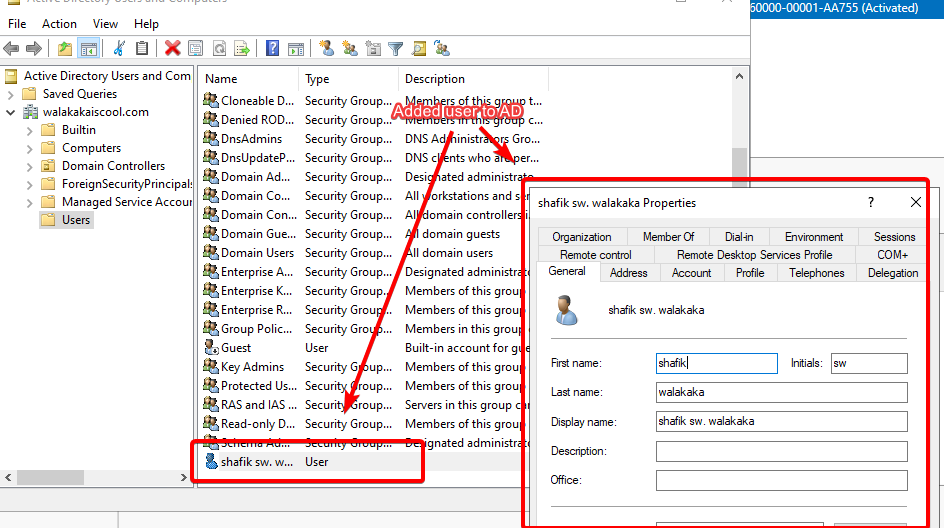Viewport: 944px width, 528px height.
Task: Expand the Computers folder
Action: (x=30, y=149)
